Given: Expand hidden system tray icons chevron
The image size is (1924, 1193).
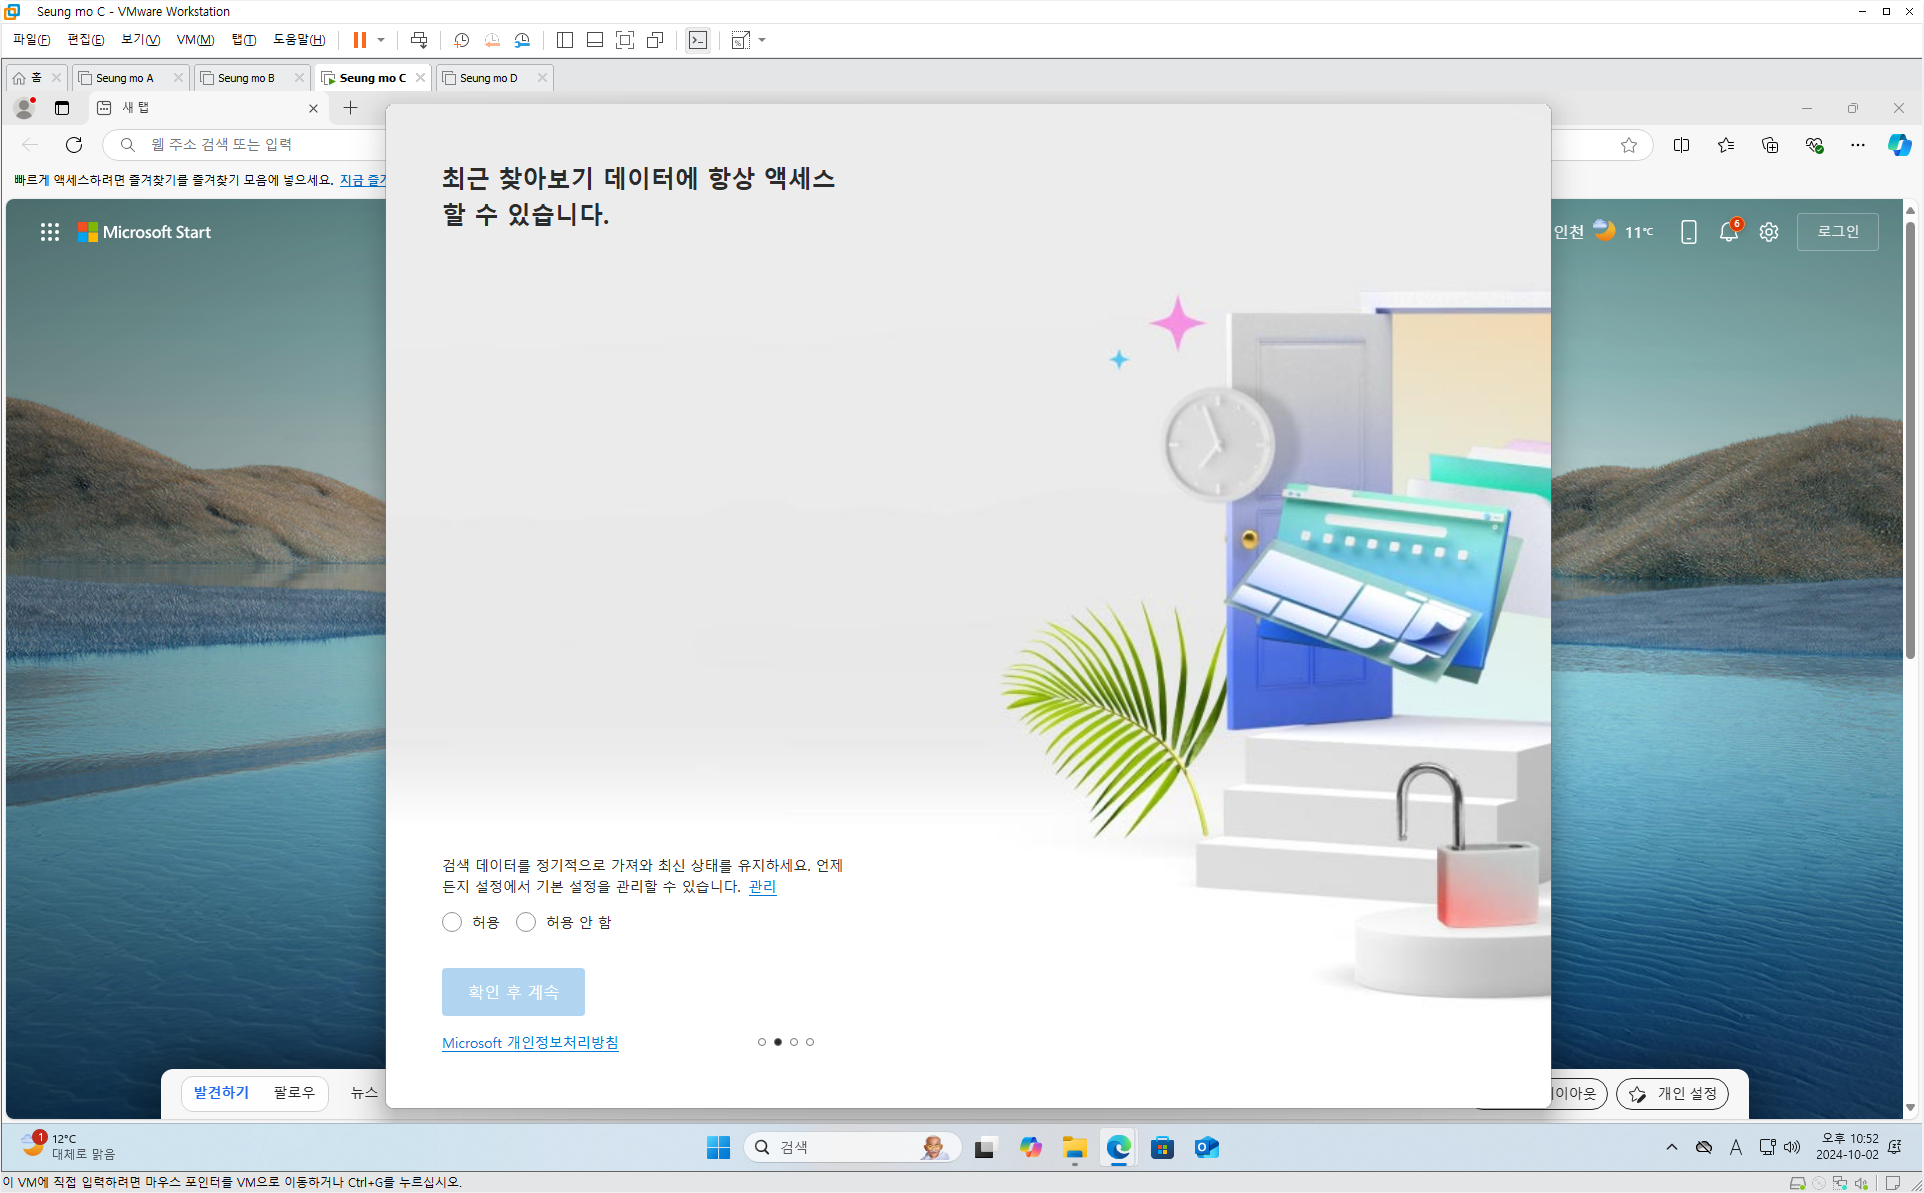Looking at the screenshot, I should click(1672, 1147).
